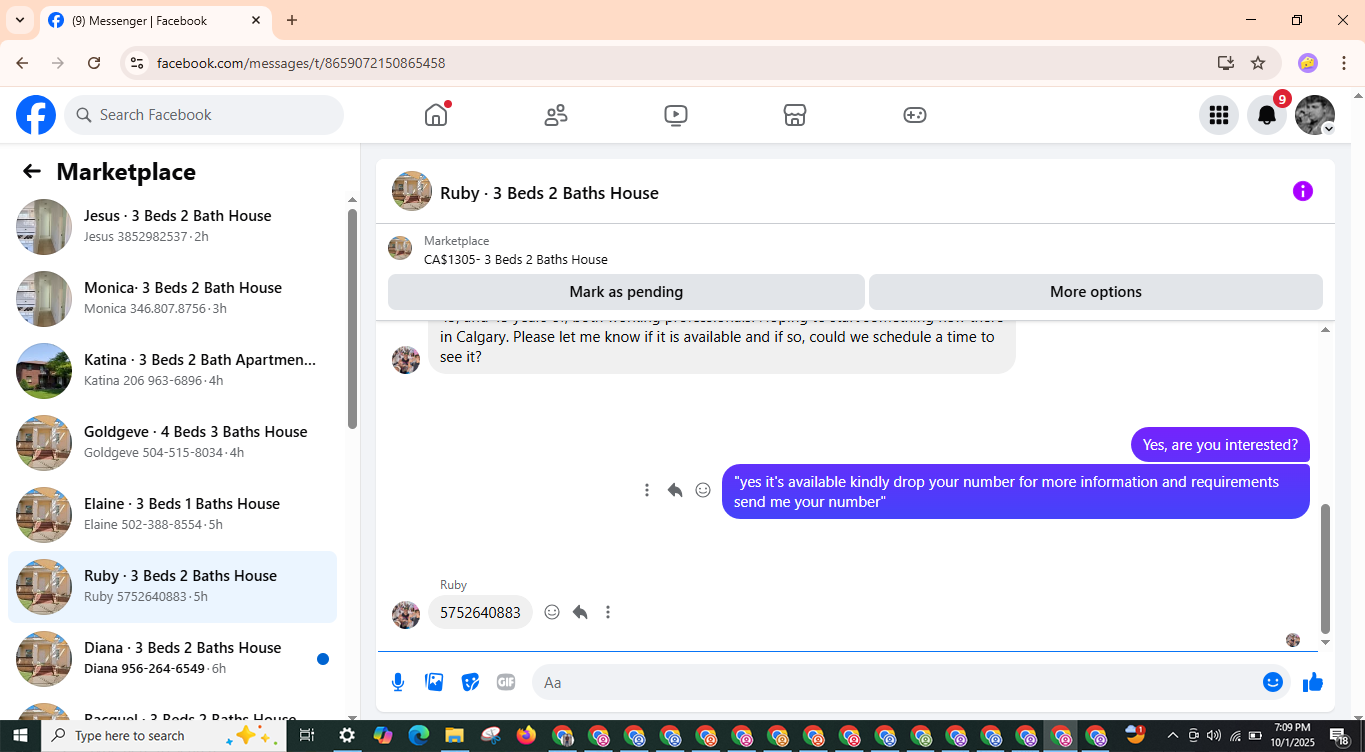This screenshot has height=752, width=1365.
Task: Open the Facebook menu grid icon
Action: 1218,115
